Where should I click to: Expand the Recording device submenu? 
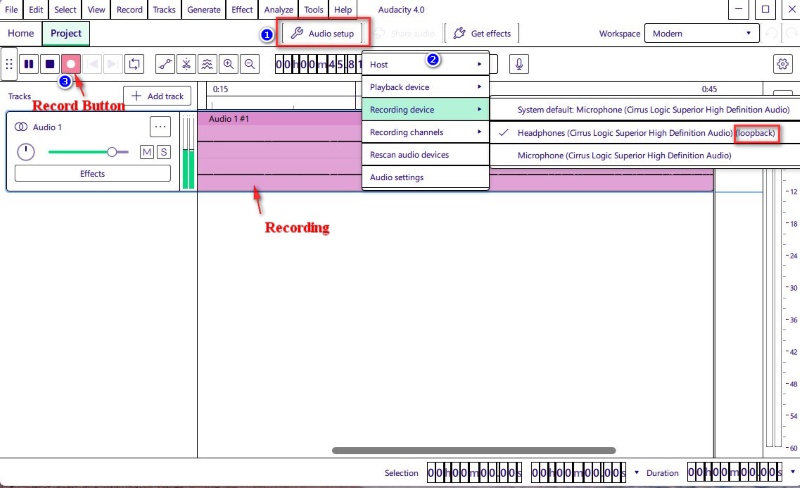(426, 109)
